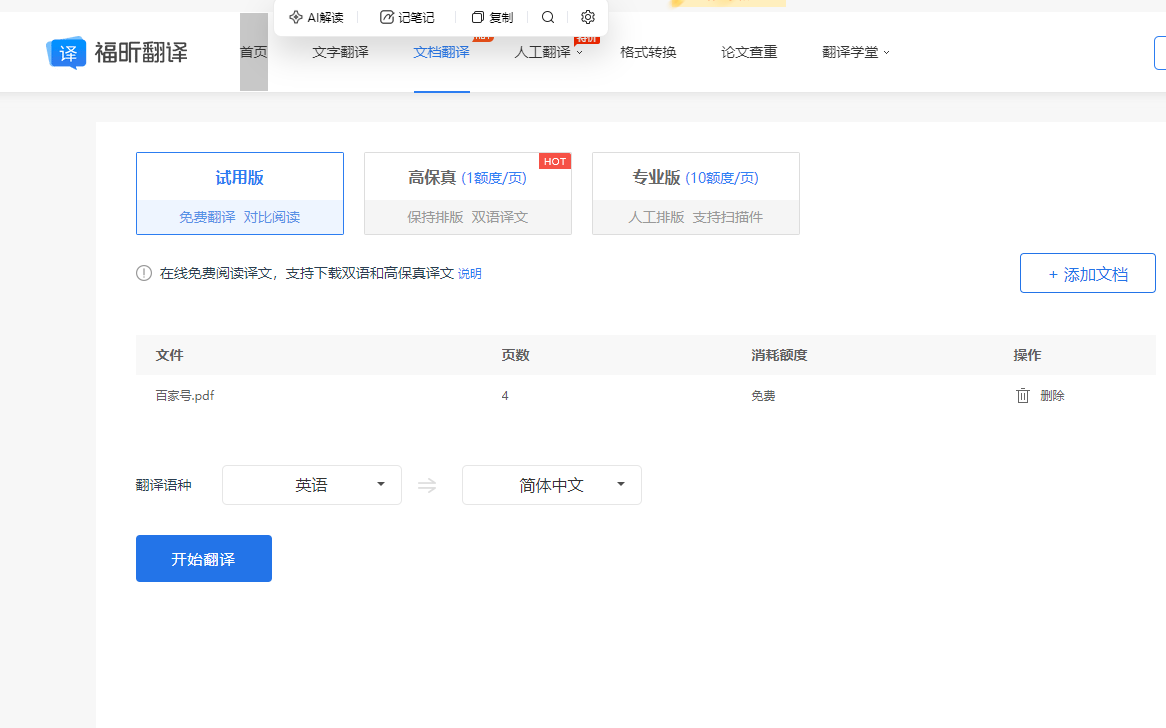Image resolution: width=1166 pixels, height=728 pixels.
Task: Go to 首页 home tab
Action: pyautogui.click(x=254, y=52)
